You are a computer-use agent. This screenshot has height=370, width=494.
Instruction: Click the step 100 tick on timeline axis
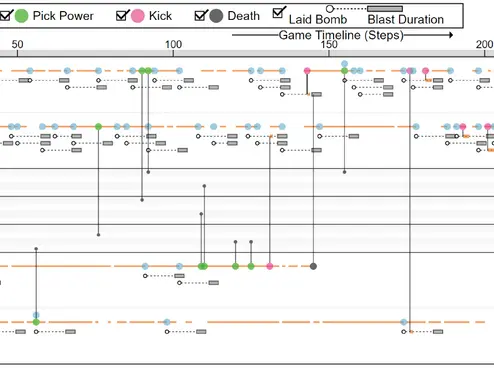pyautogui.click(x=173, y=53)
